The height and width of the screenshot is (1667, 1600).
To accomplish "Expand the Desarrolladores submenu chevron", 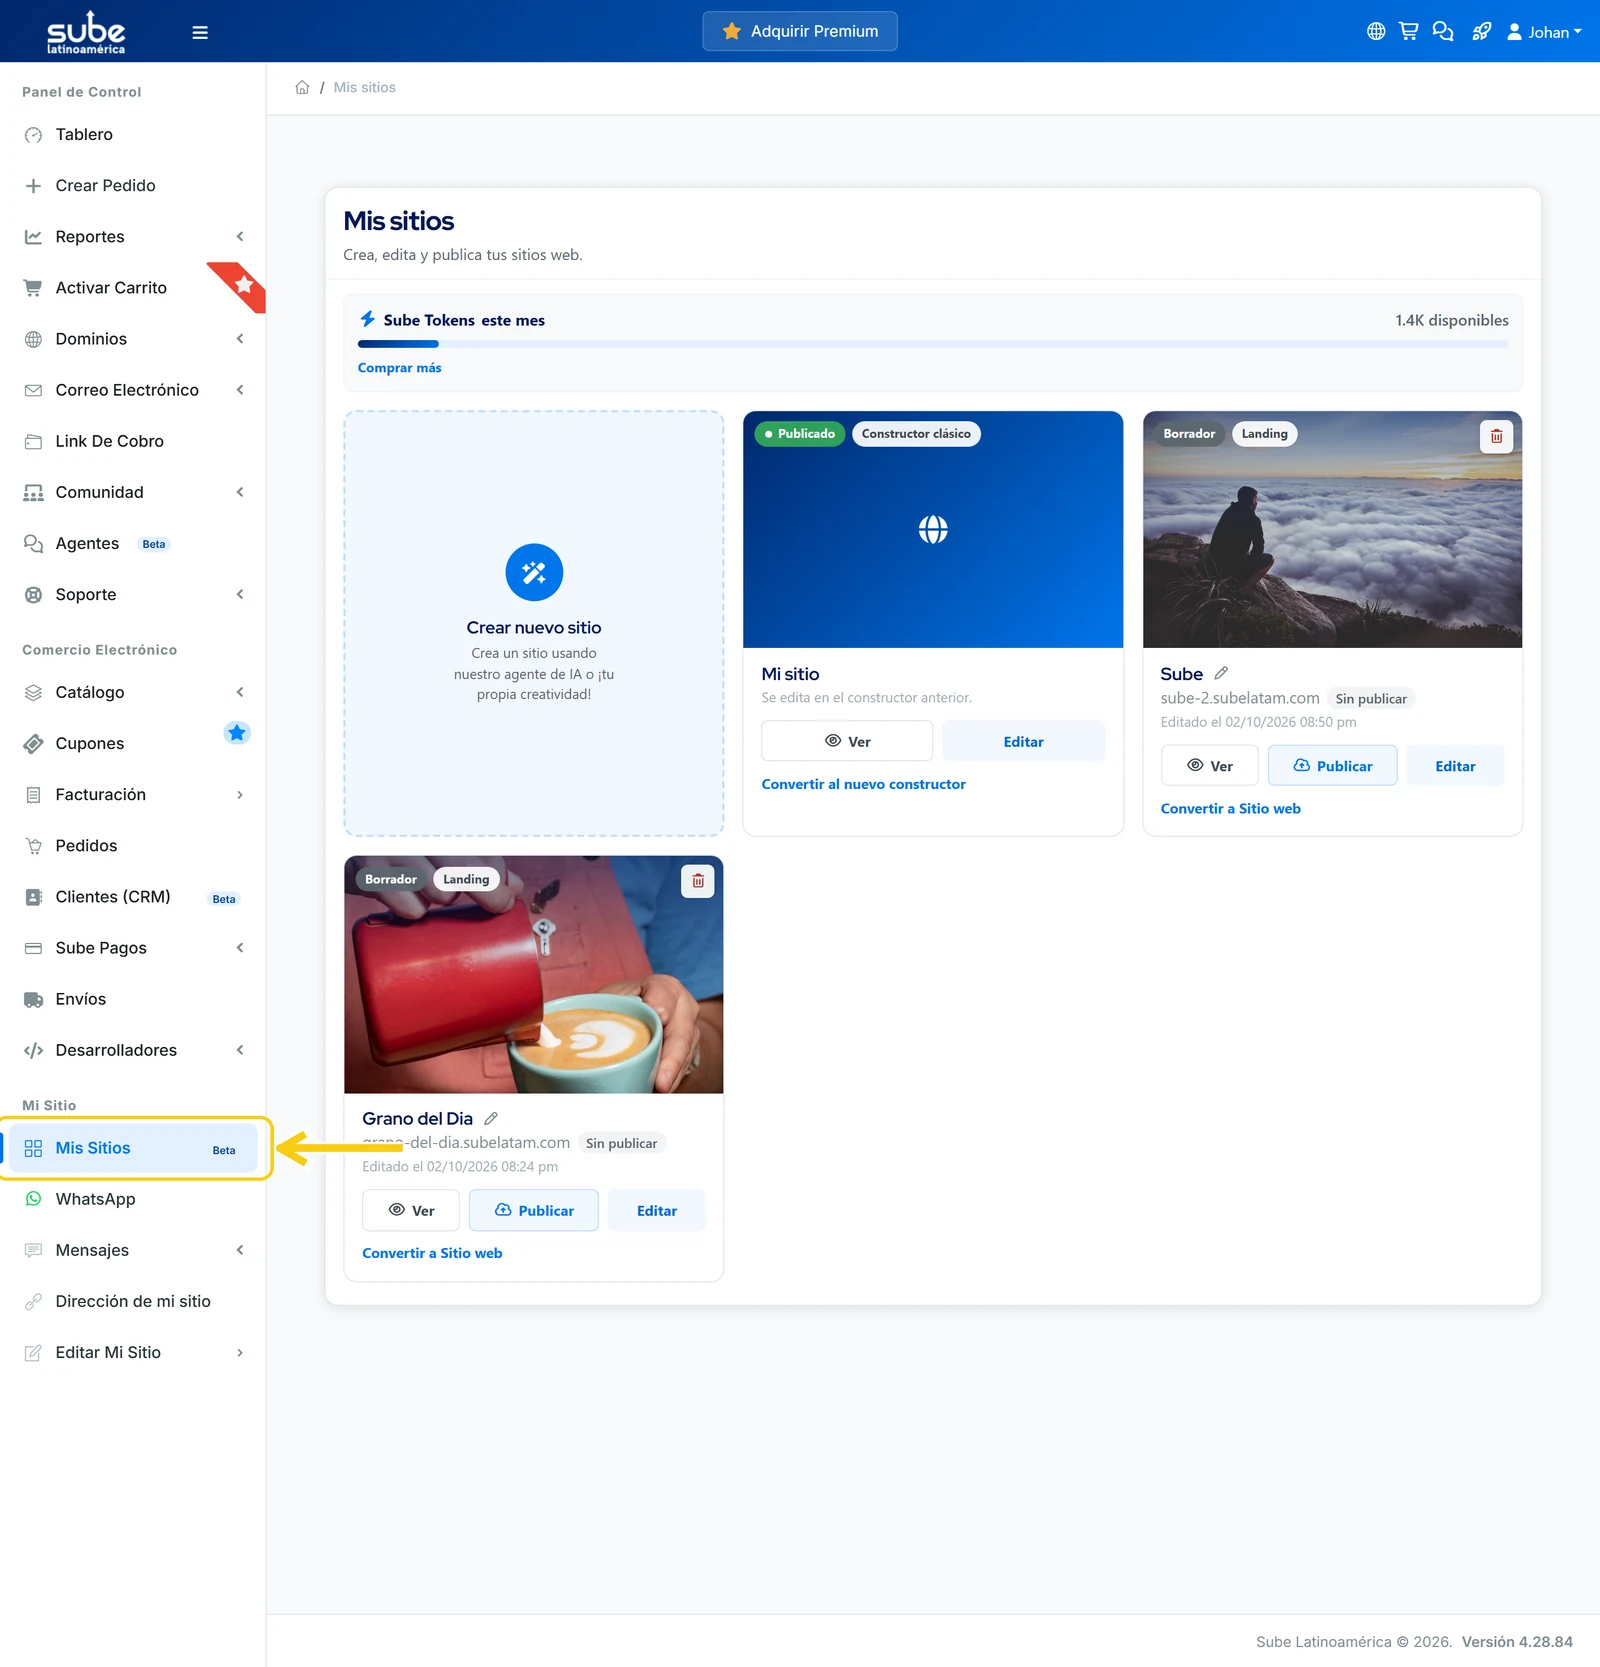I will pyautogui.click(x=240, y=1050).
